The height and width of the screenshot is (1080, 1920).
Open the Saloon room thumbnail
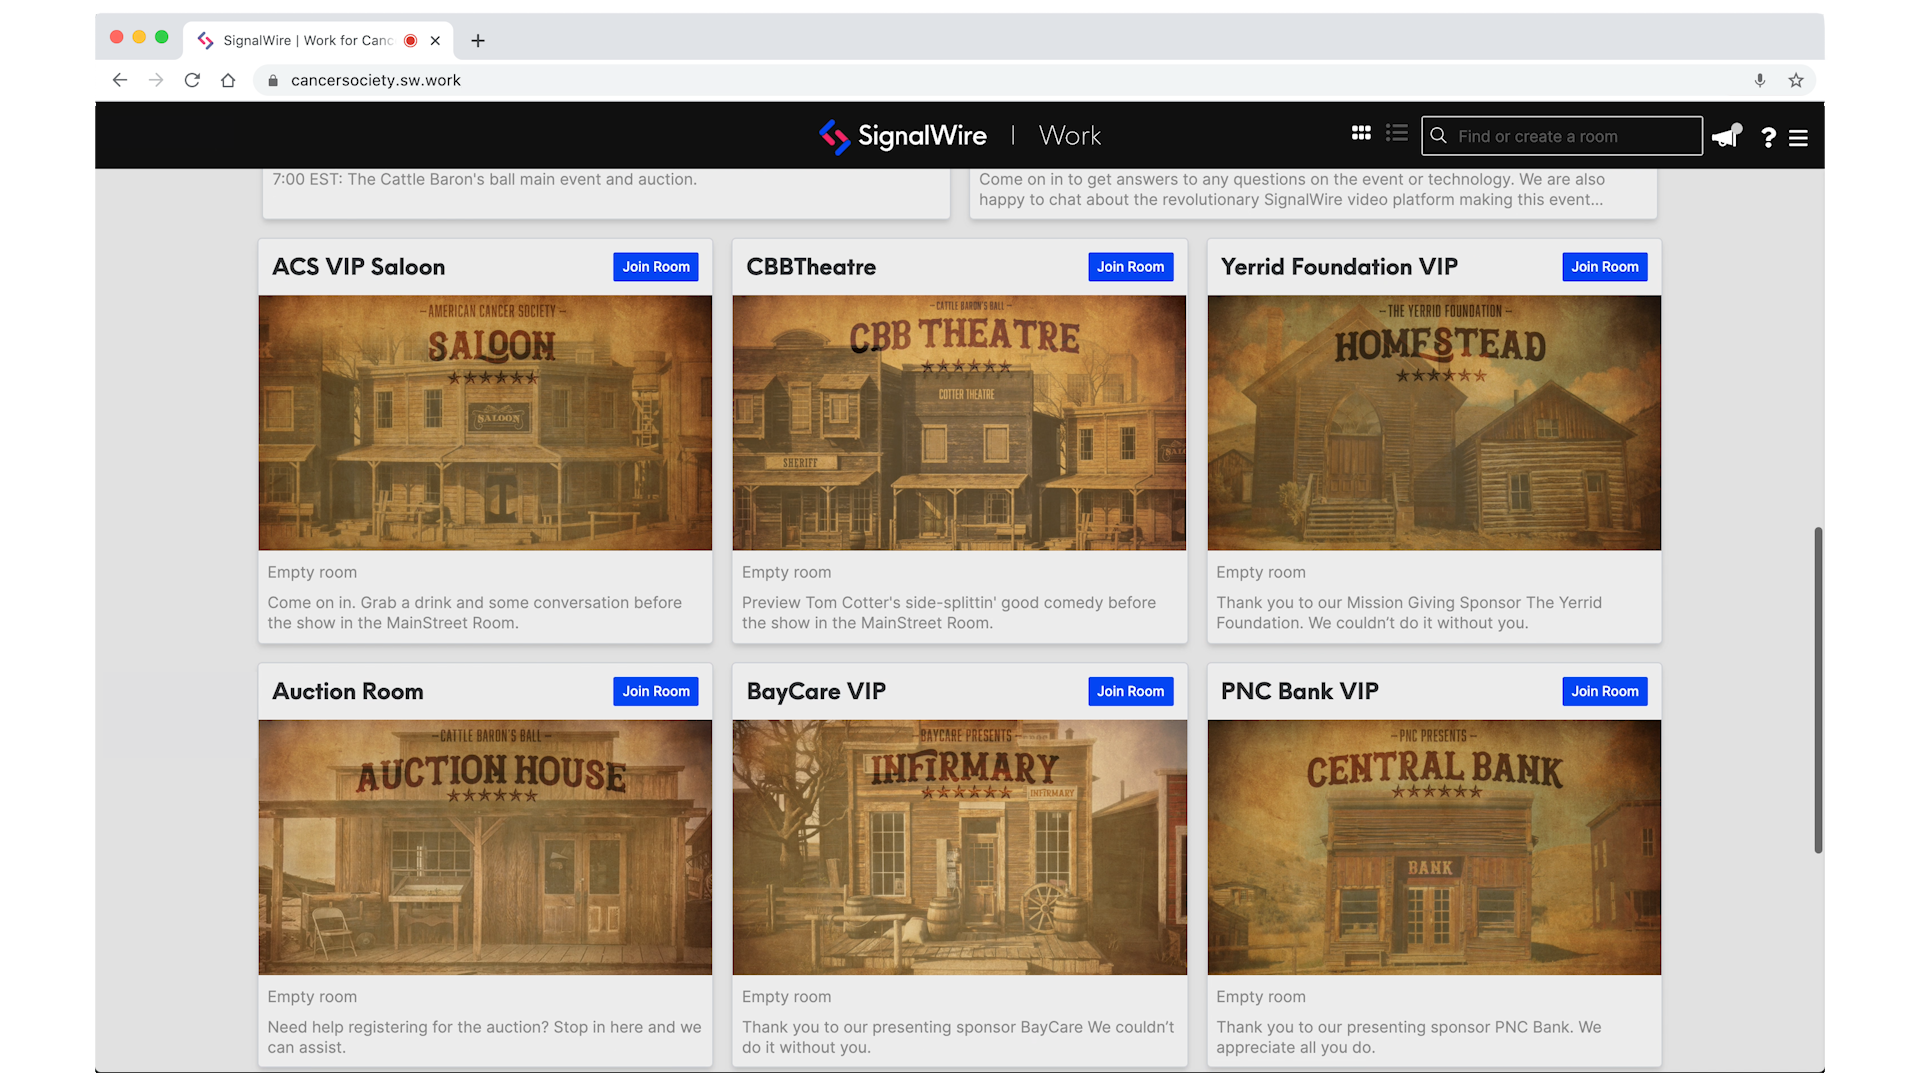(x=485, y=422)
